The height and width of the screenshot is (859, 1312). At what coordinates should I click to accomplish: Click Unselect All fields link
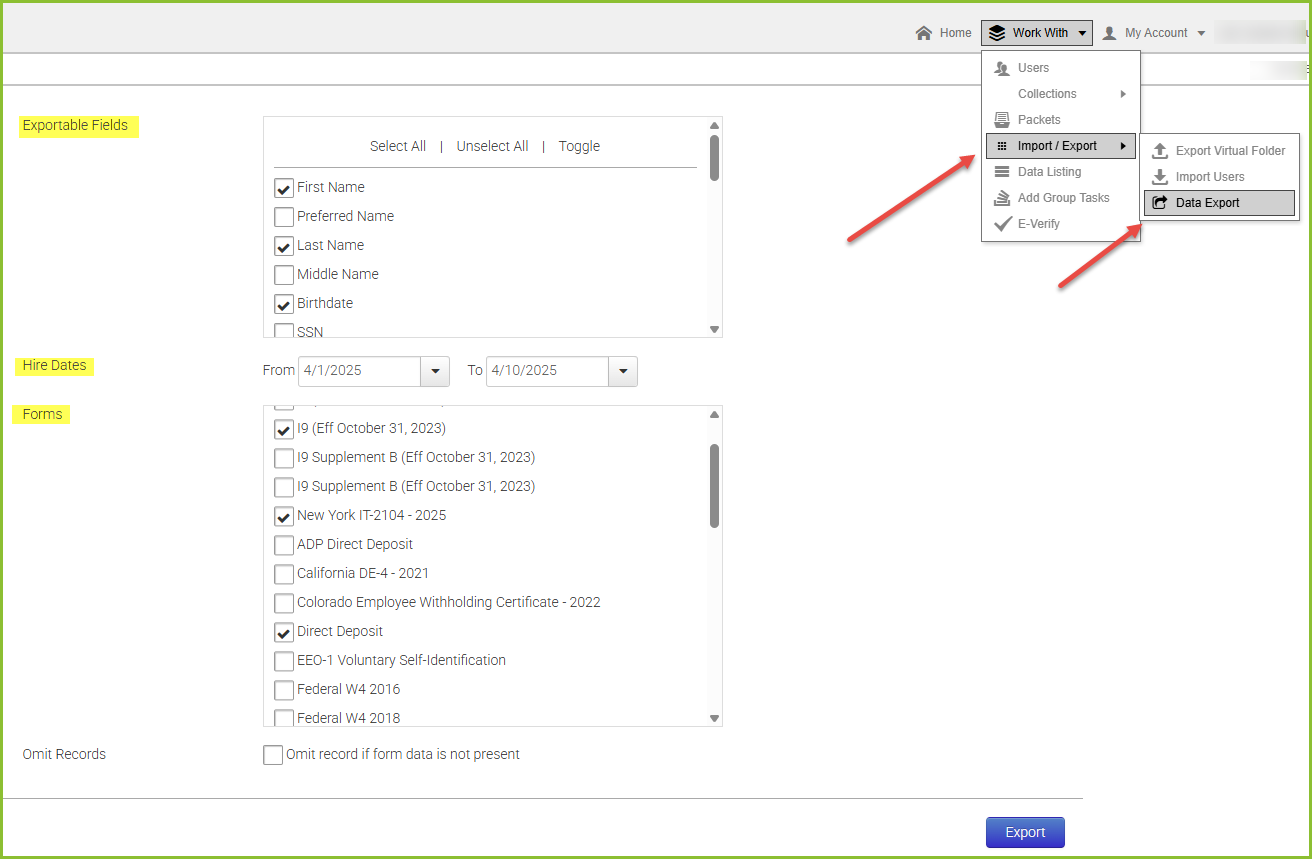pyautogui.click(x=492, y=146)
